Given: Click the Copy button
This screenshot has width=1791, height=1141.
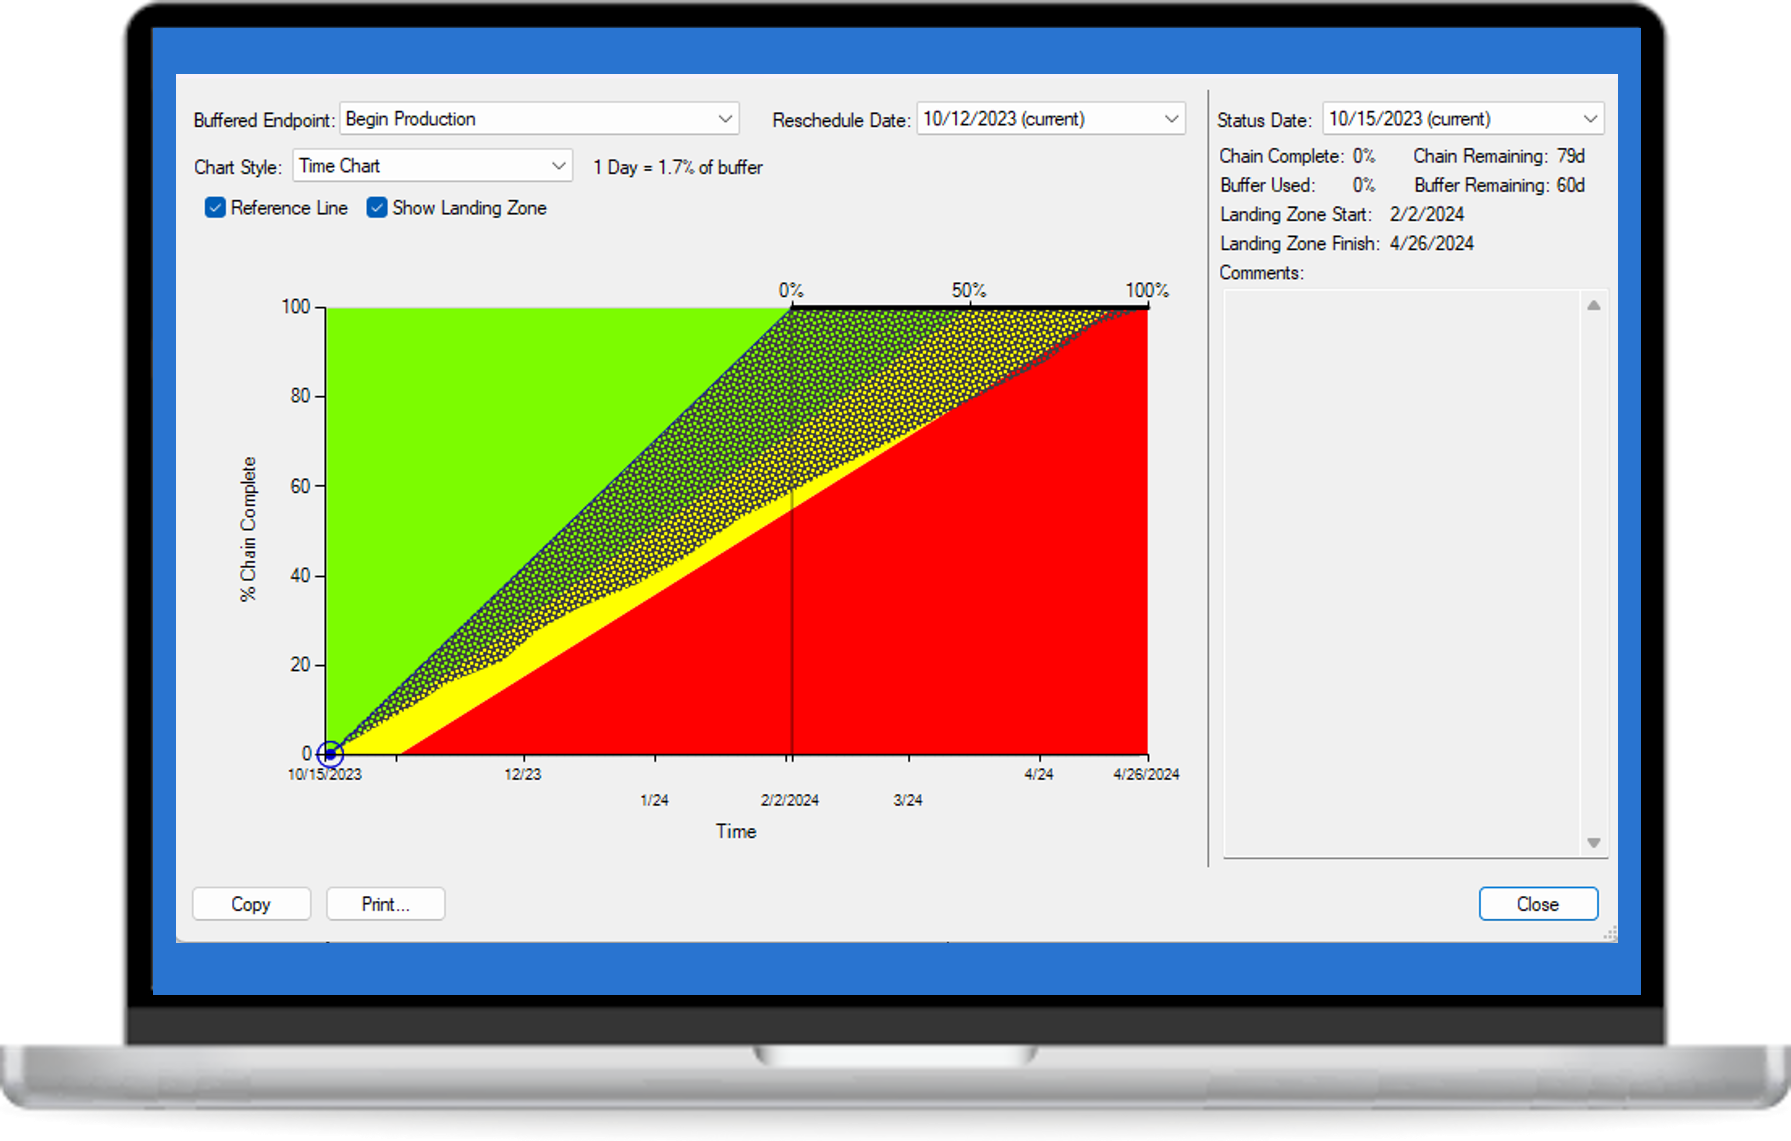Looking at the screenshot, I should click(x=251, y=903).
